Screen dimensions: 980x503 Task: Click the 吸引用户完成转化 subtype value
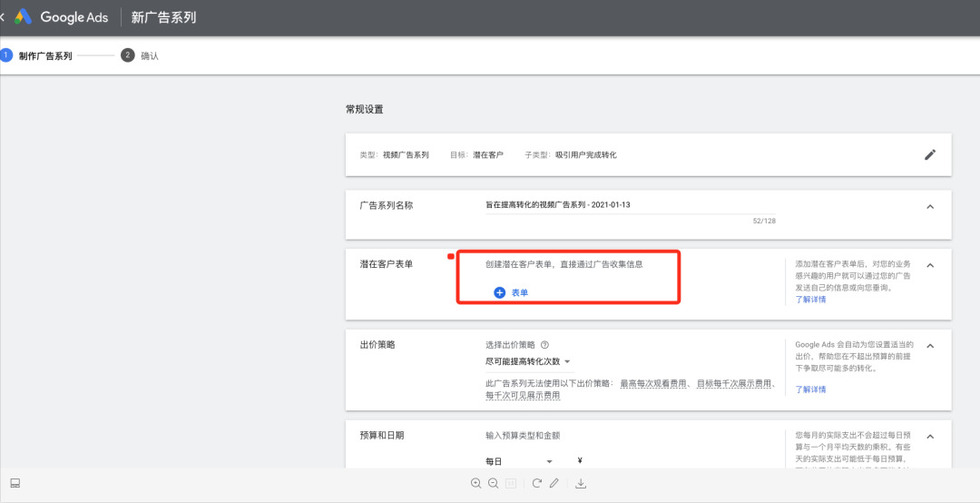[x=586, y=155]
